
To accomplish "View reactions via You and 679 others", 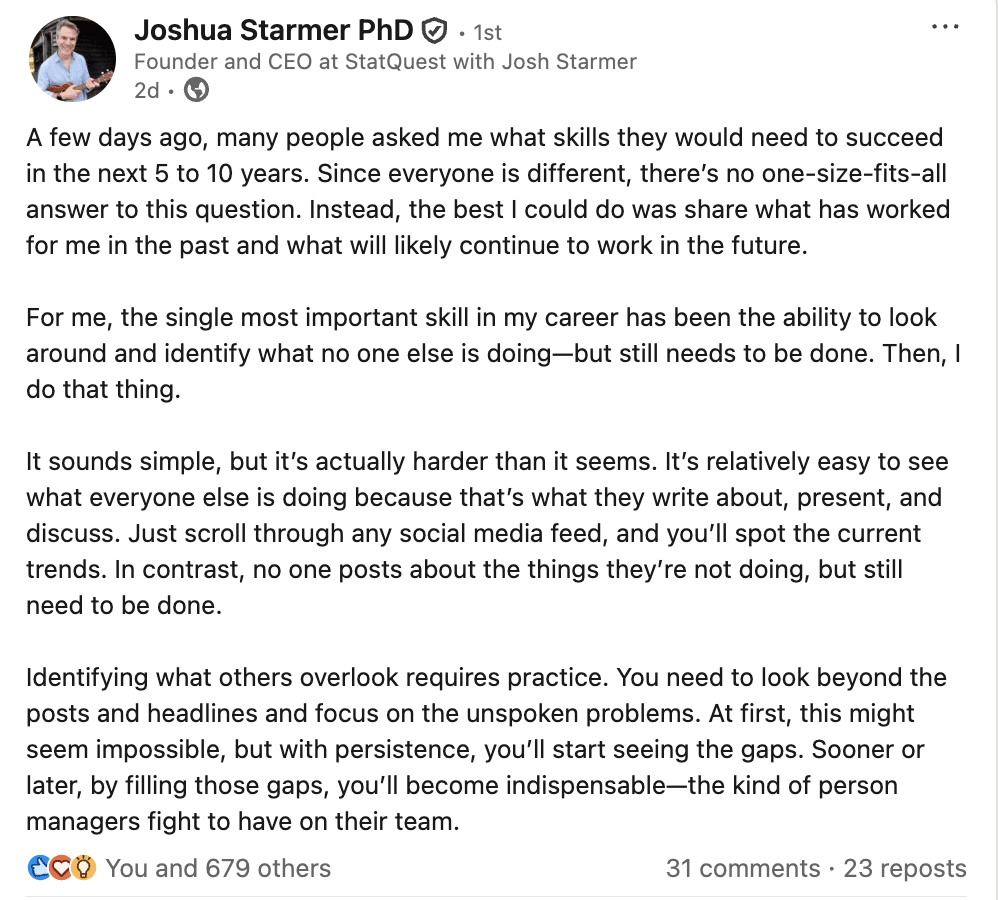I will coord(218,868).
